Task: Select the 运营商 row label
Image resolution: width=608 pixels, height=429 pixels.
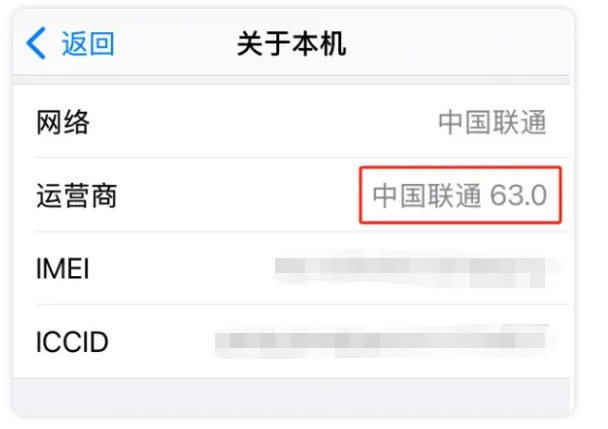Action: point(76,195)
